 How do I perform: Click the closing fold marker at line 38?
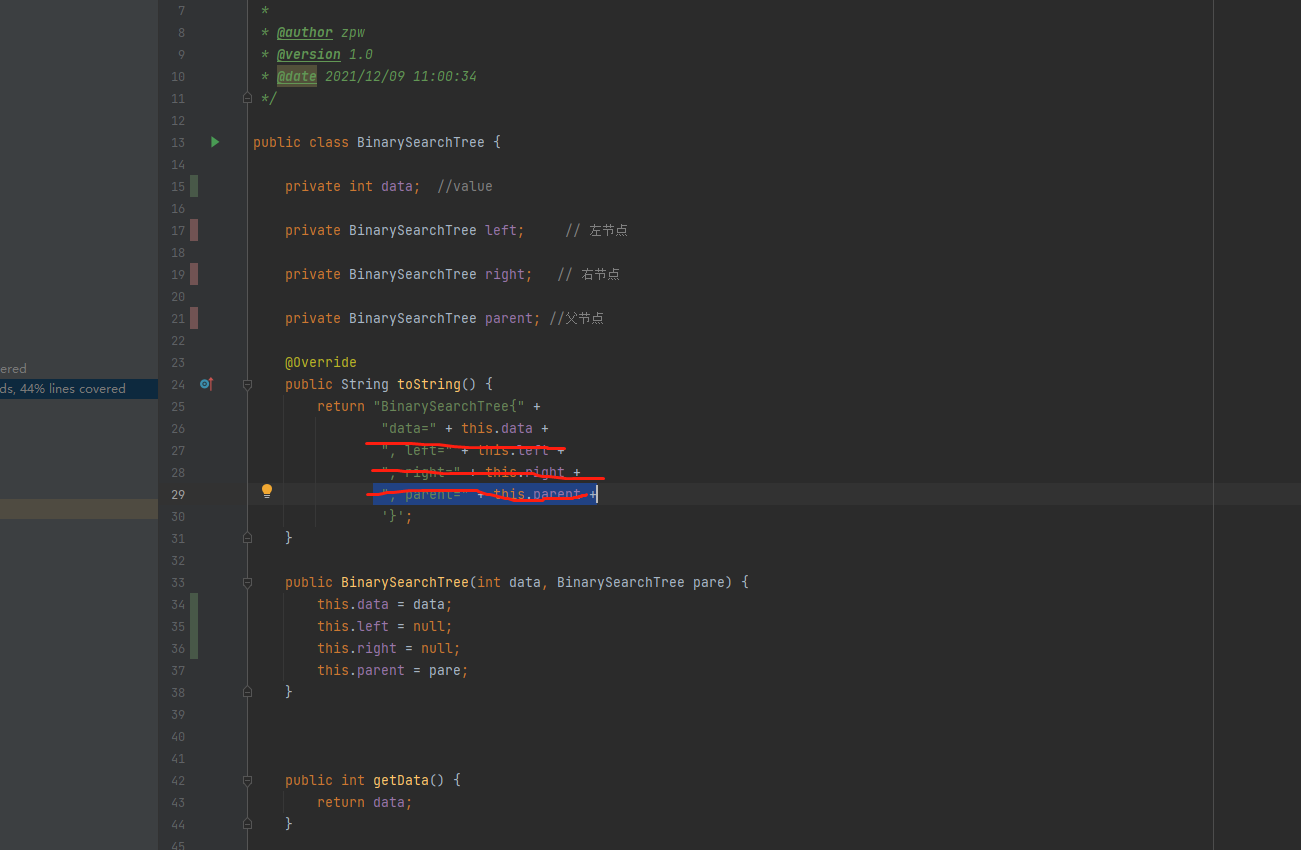click(x=247, y=692)
